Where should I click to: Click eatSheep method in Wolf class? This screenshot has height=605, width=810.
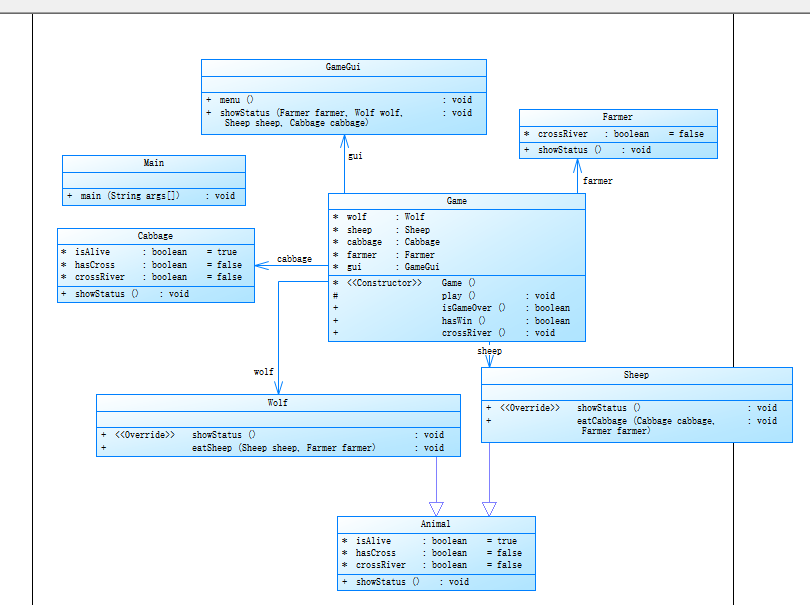[x=272, y=448]
